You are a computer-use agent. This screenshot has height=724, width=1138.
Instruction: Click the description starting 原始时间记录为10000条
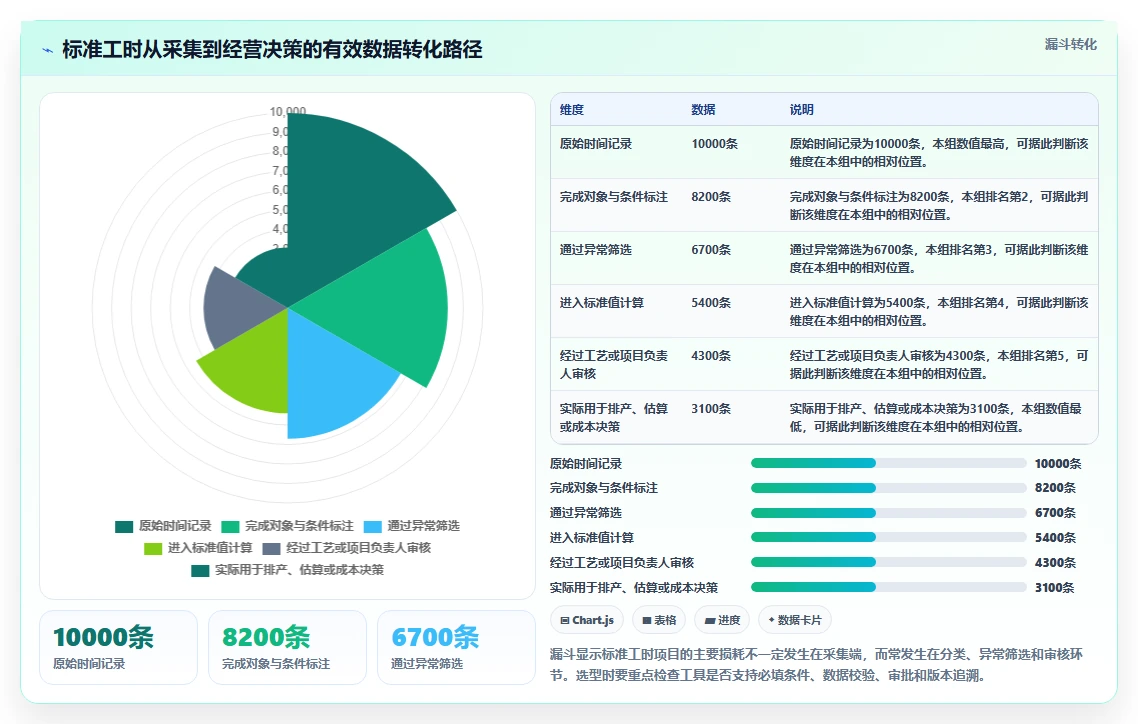tap(939, 152)
